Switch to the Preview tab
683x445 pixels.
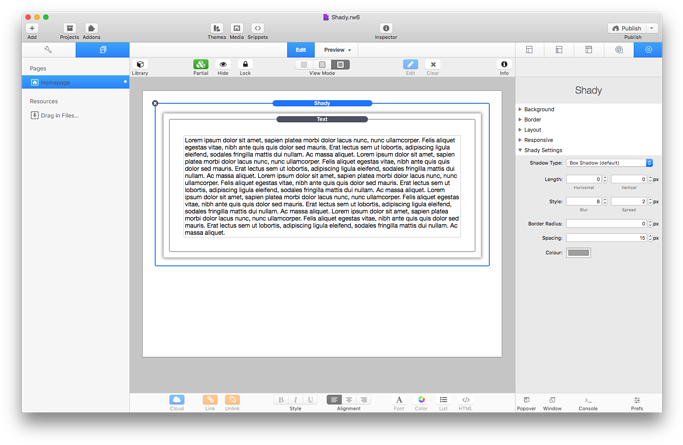(x=337, y=49)
